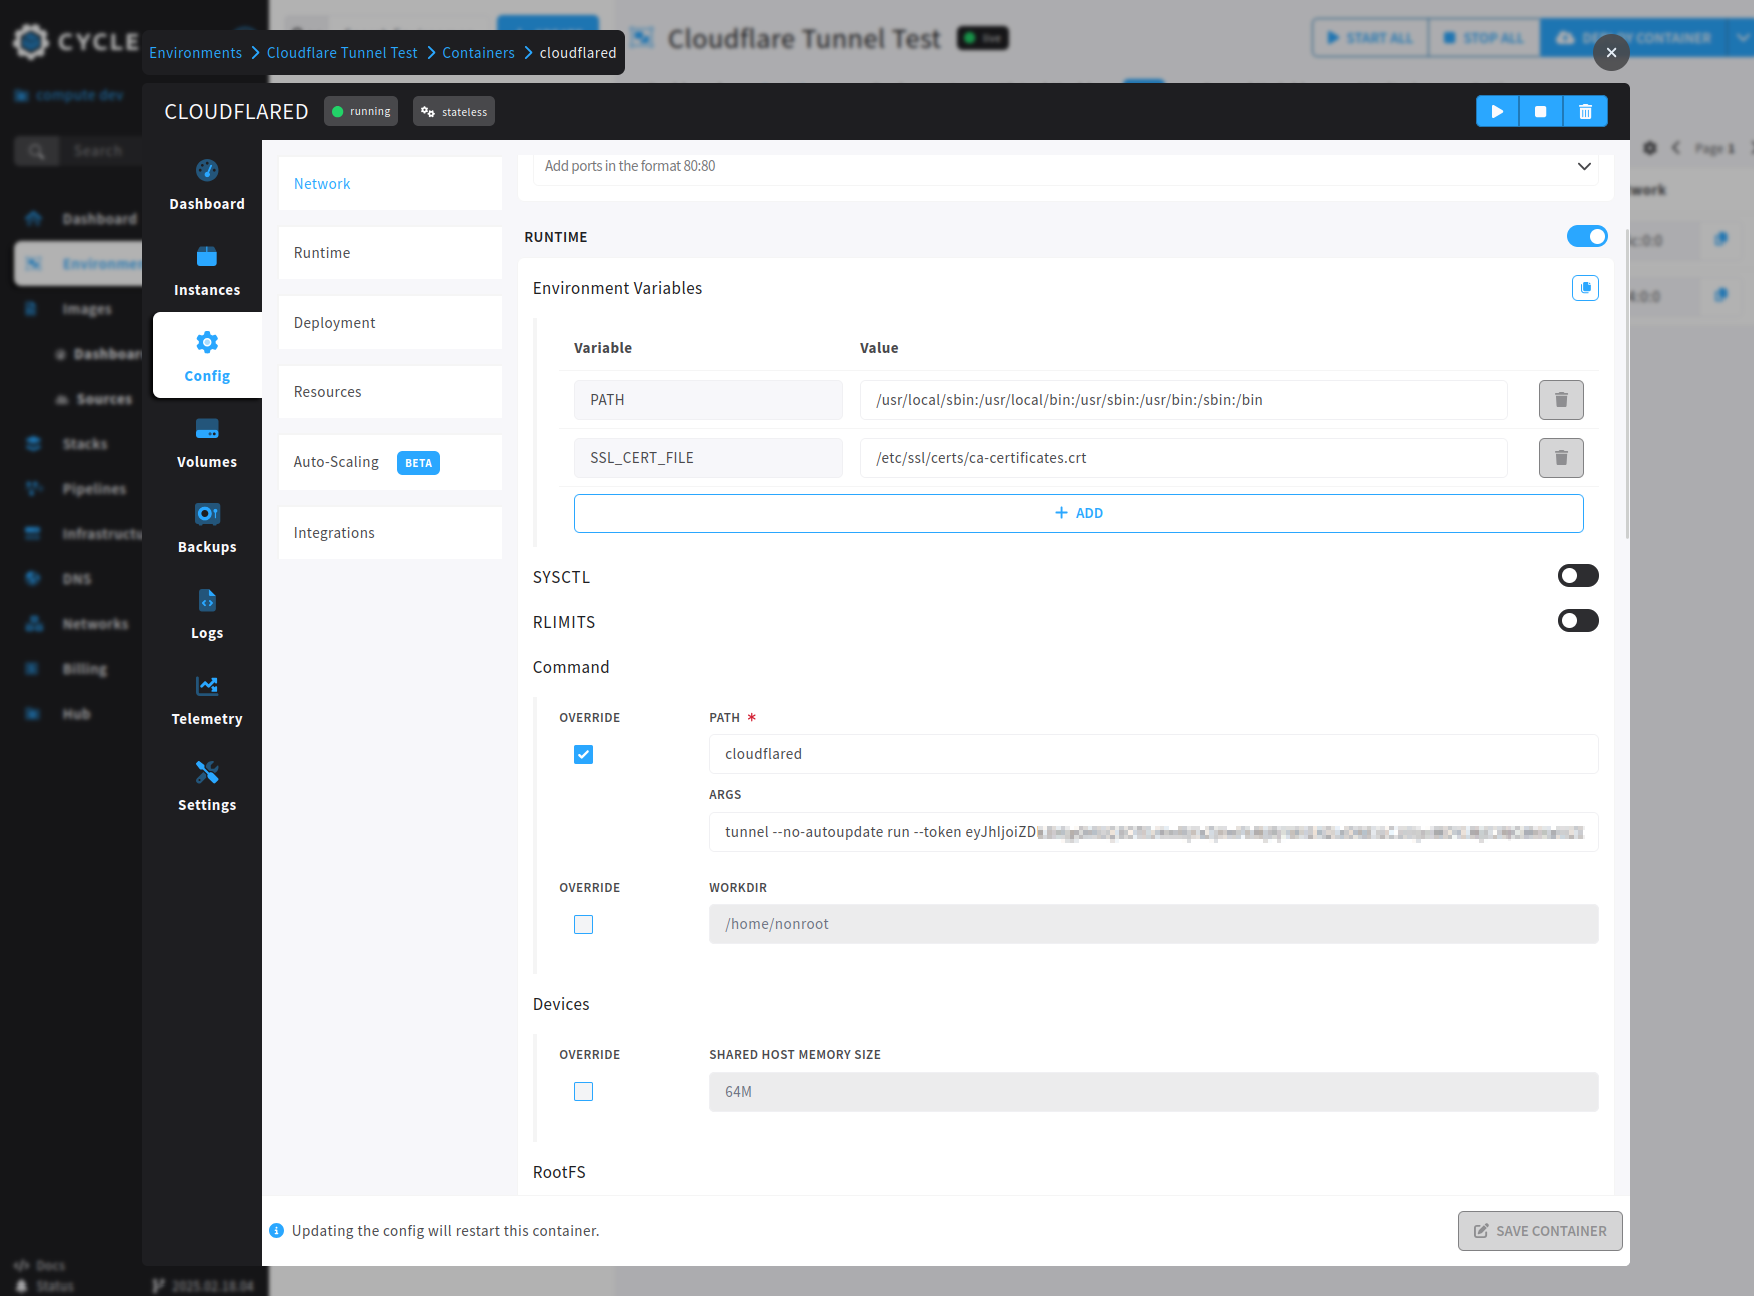Open Hub in background sidebar
This screenshot has height=1296, width=1754.
76,714
